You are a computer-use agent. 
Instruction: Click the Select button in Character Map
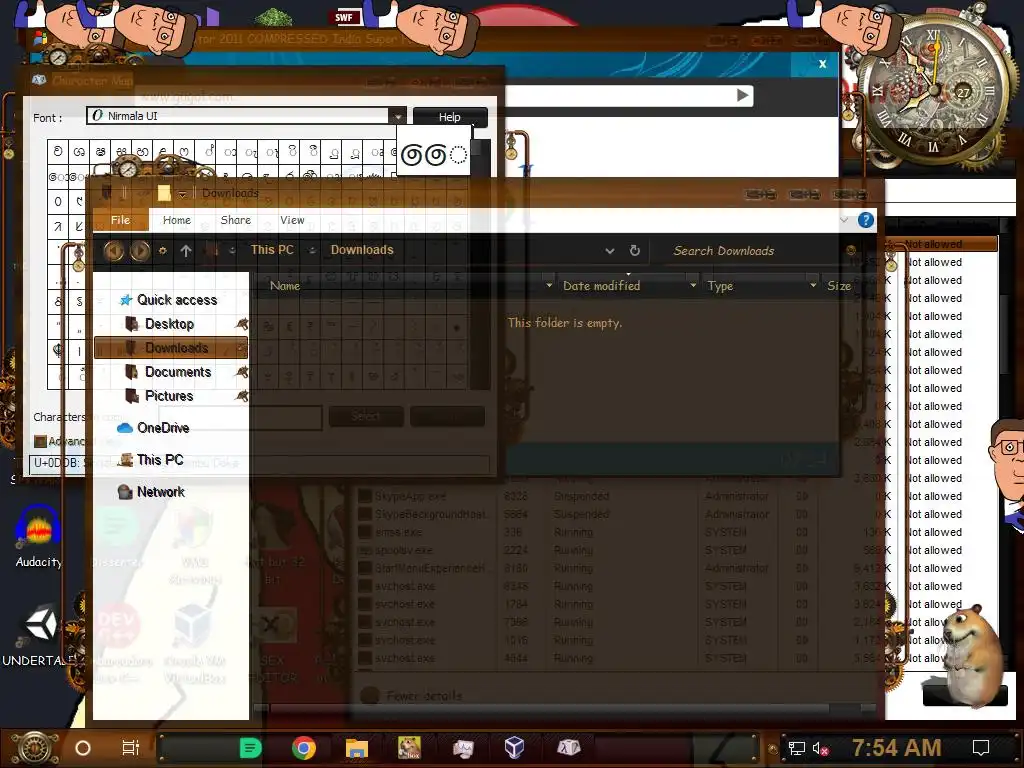tap(366, 416)
